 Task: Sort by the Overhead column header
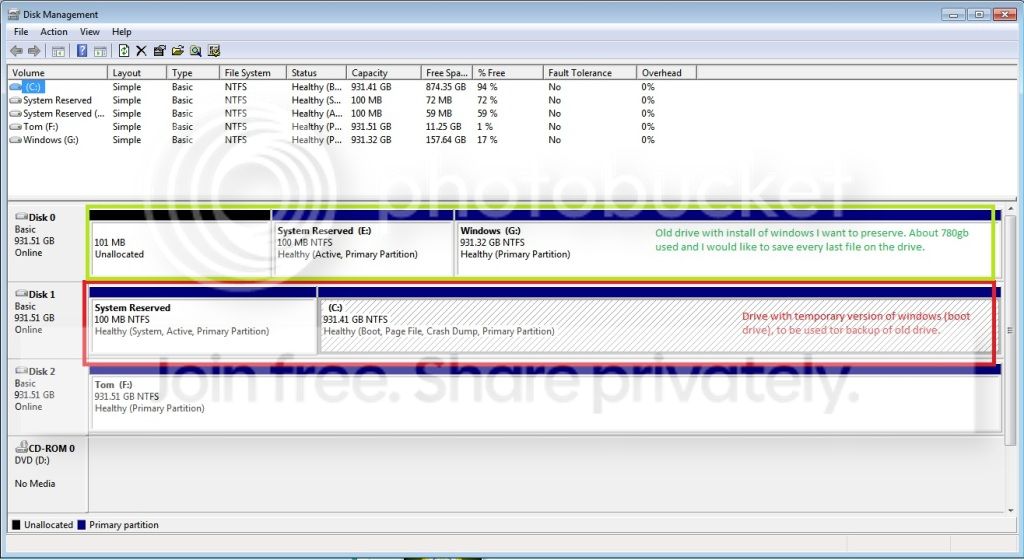click(x=666, y=72)
